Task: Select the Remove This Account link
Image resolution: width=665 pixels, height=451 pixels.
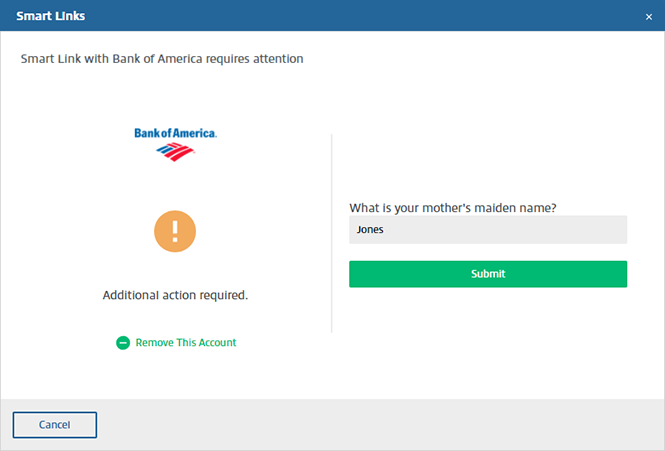Action: [x=186, y=342]
